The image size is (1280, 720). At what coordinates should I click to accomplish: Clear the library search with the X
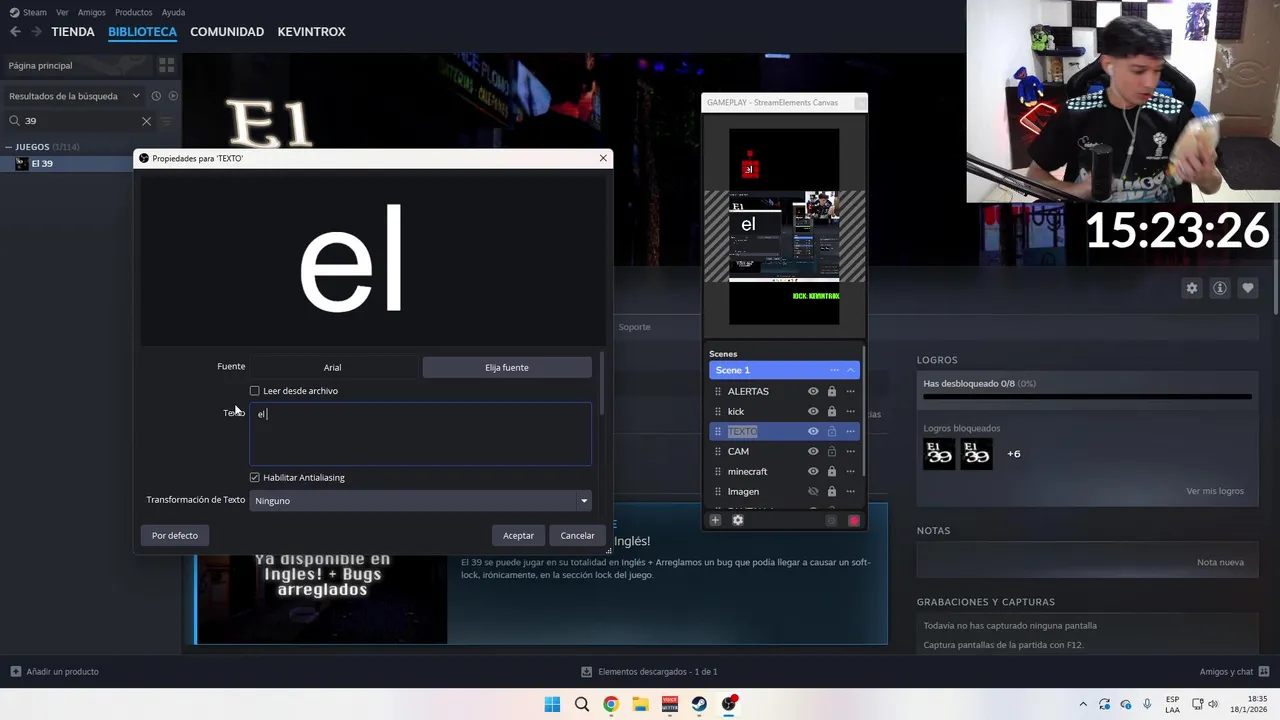point(146,121)
